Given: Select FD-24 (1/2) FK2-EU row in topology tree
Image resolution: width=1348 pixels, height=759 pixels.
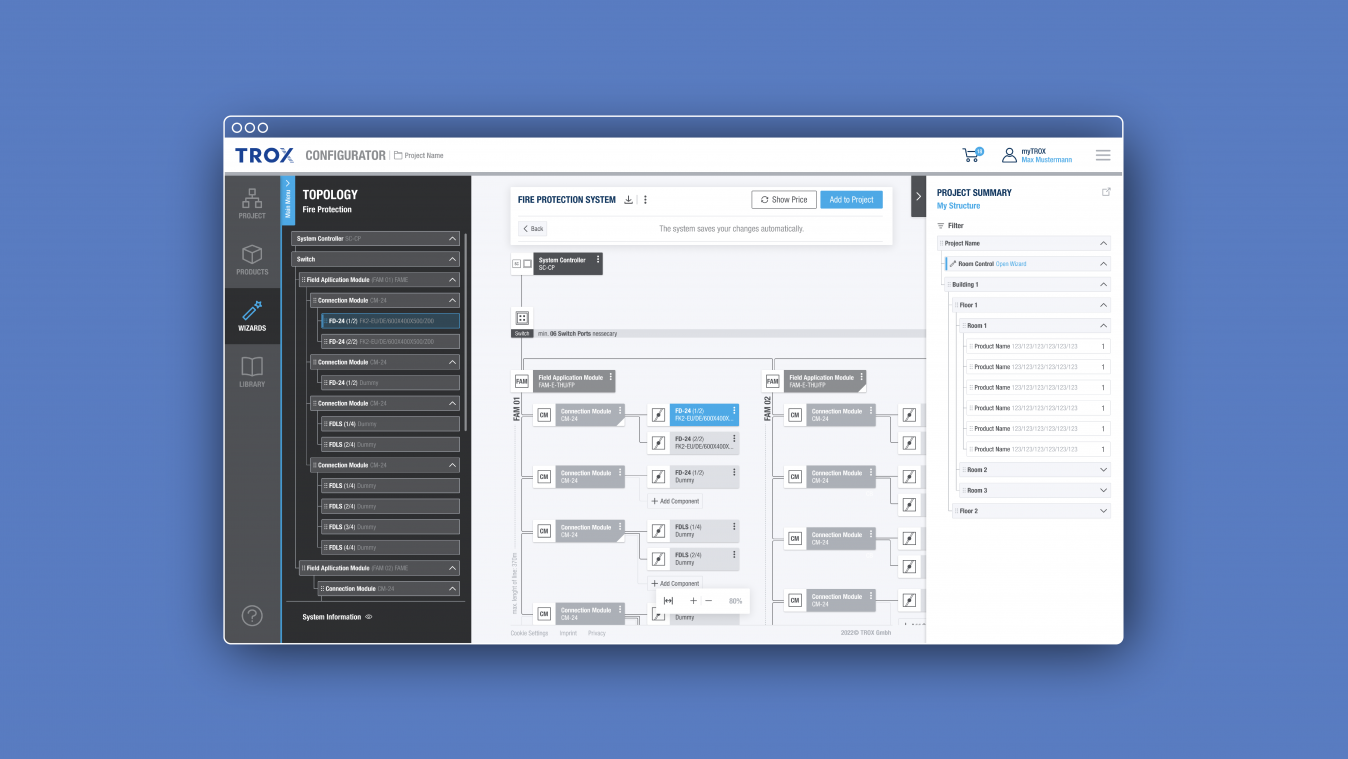Looking at the screenshot, I should point(391,321).
